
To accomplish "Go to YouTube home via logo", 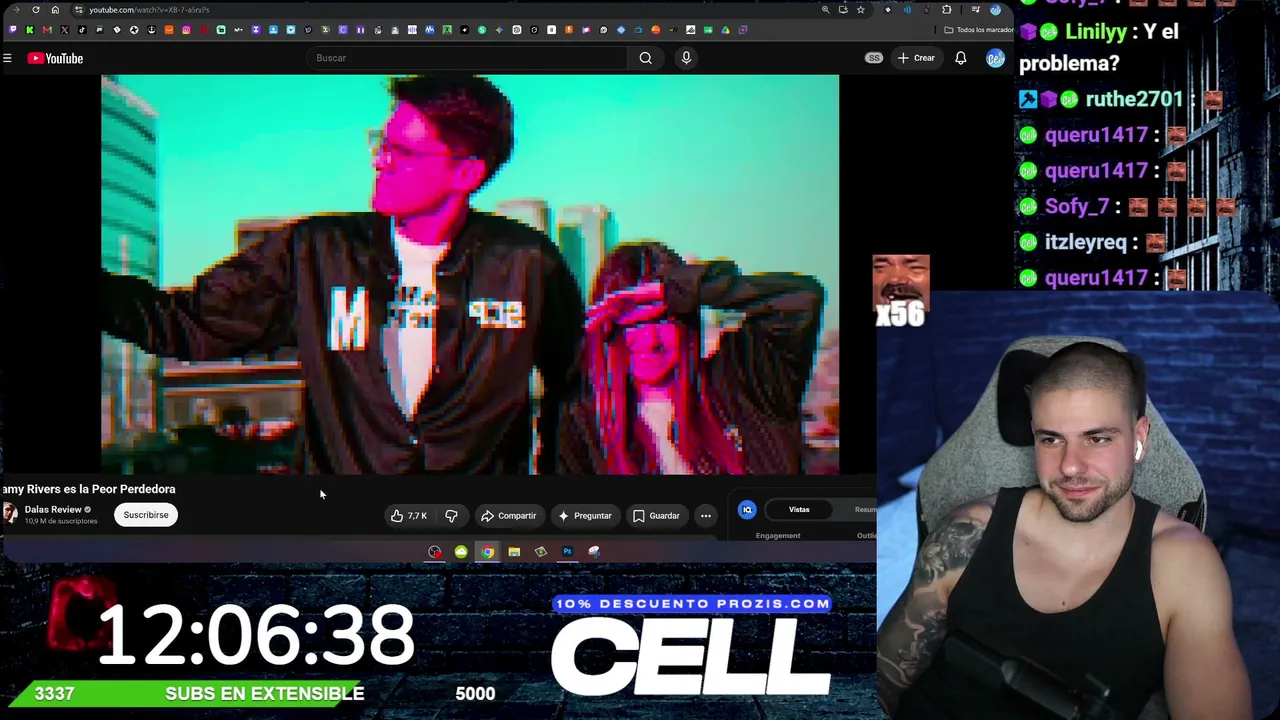I will click(55, 58).
